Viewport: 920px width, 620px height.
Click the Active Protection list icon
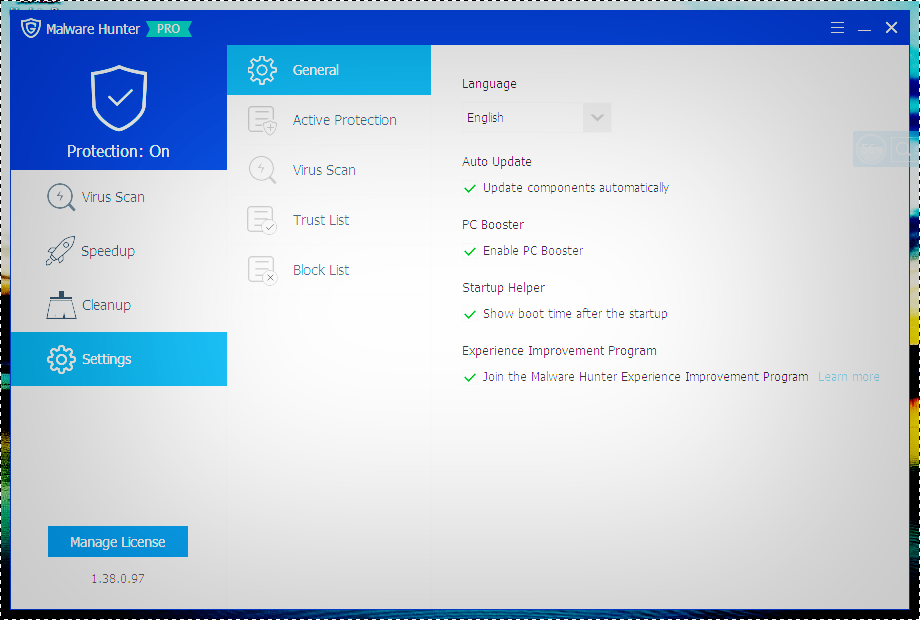262,120
